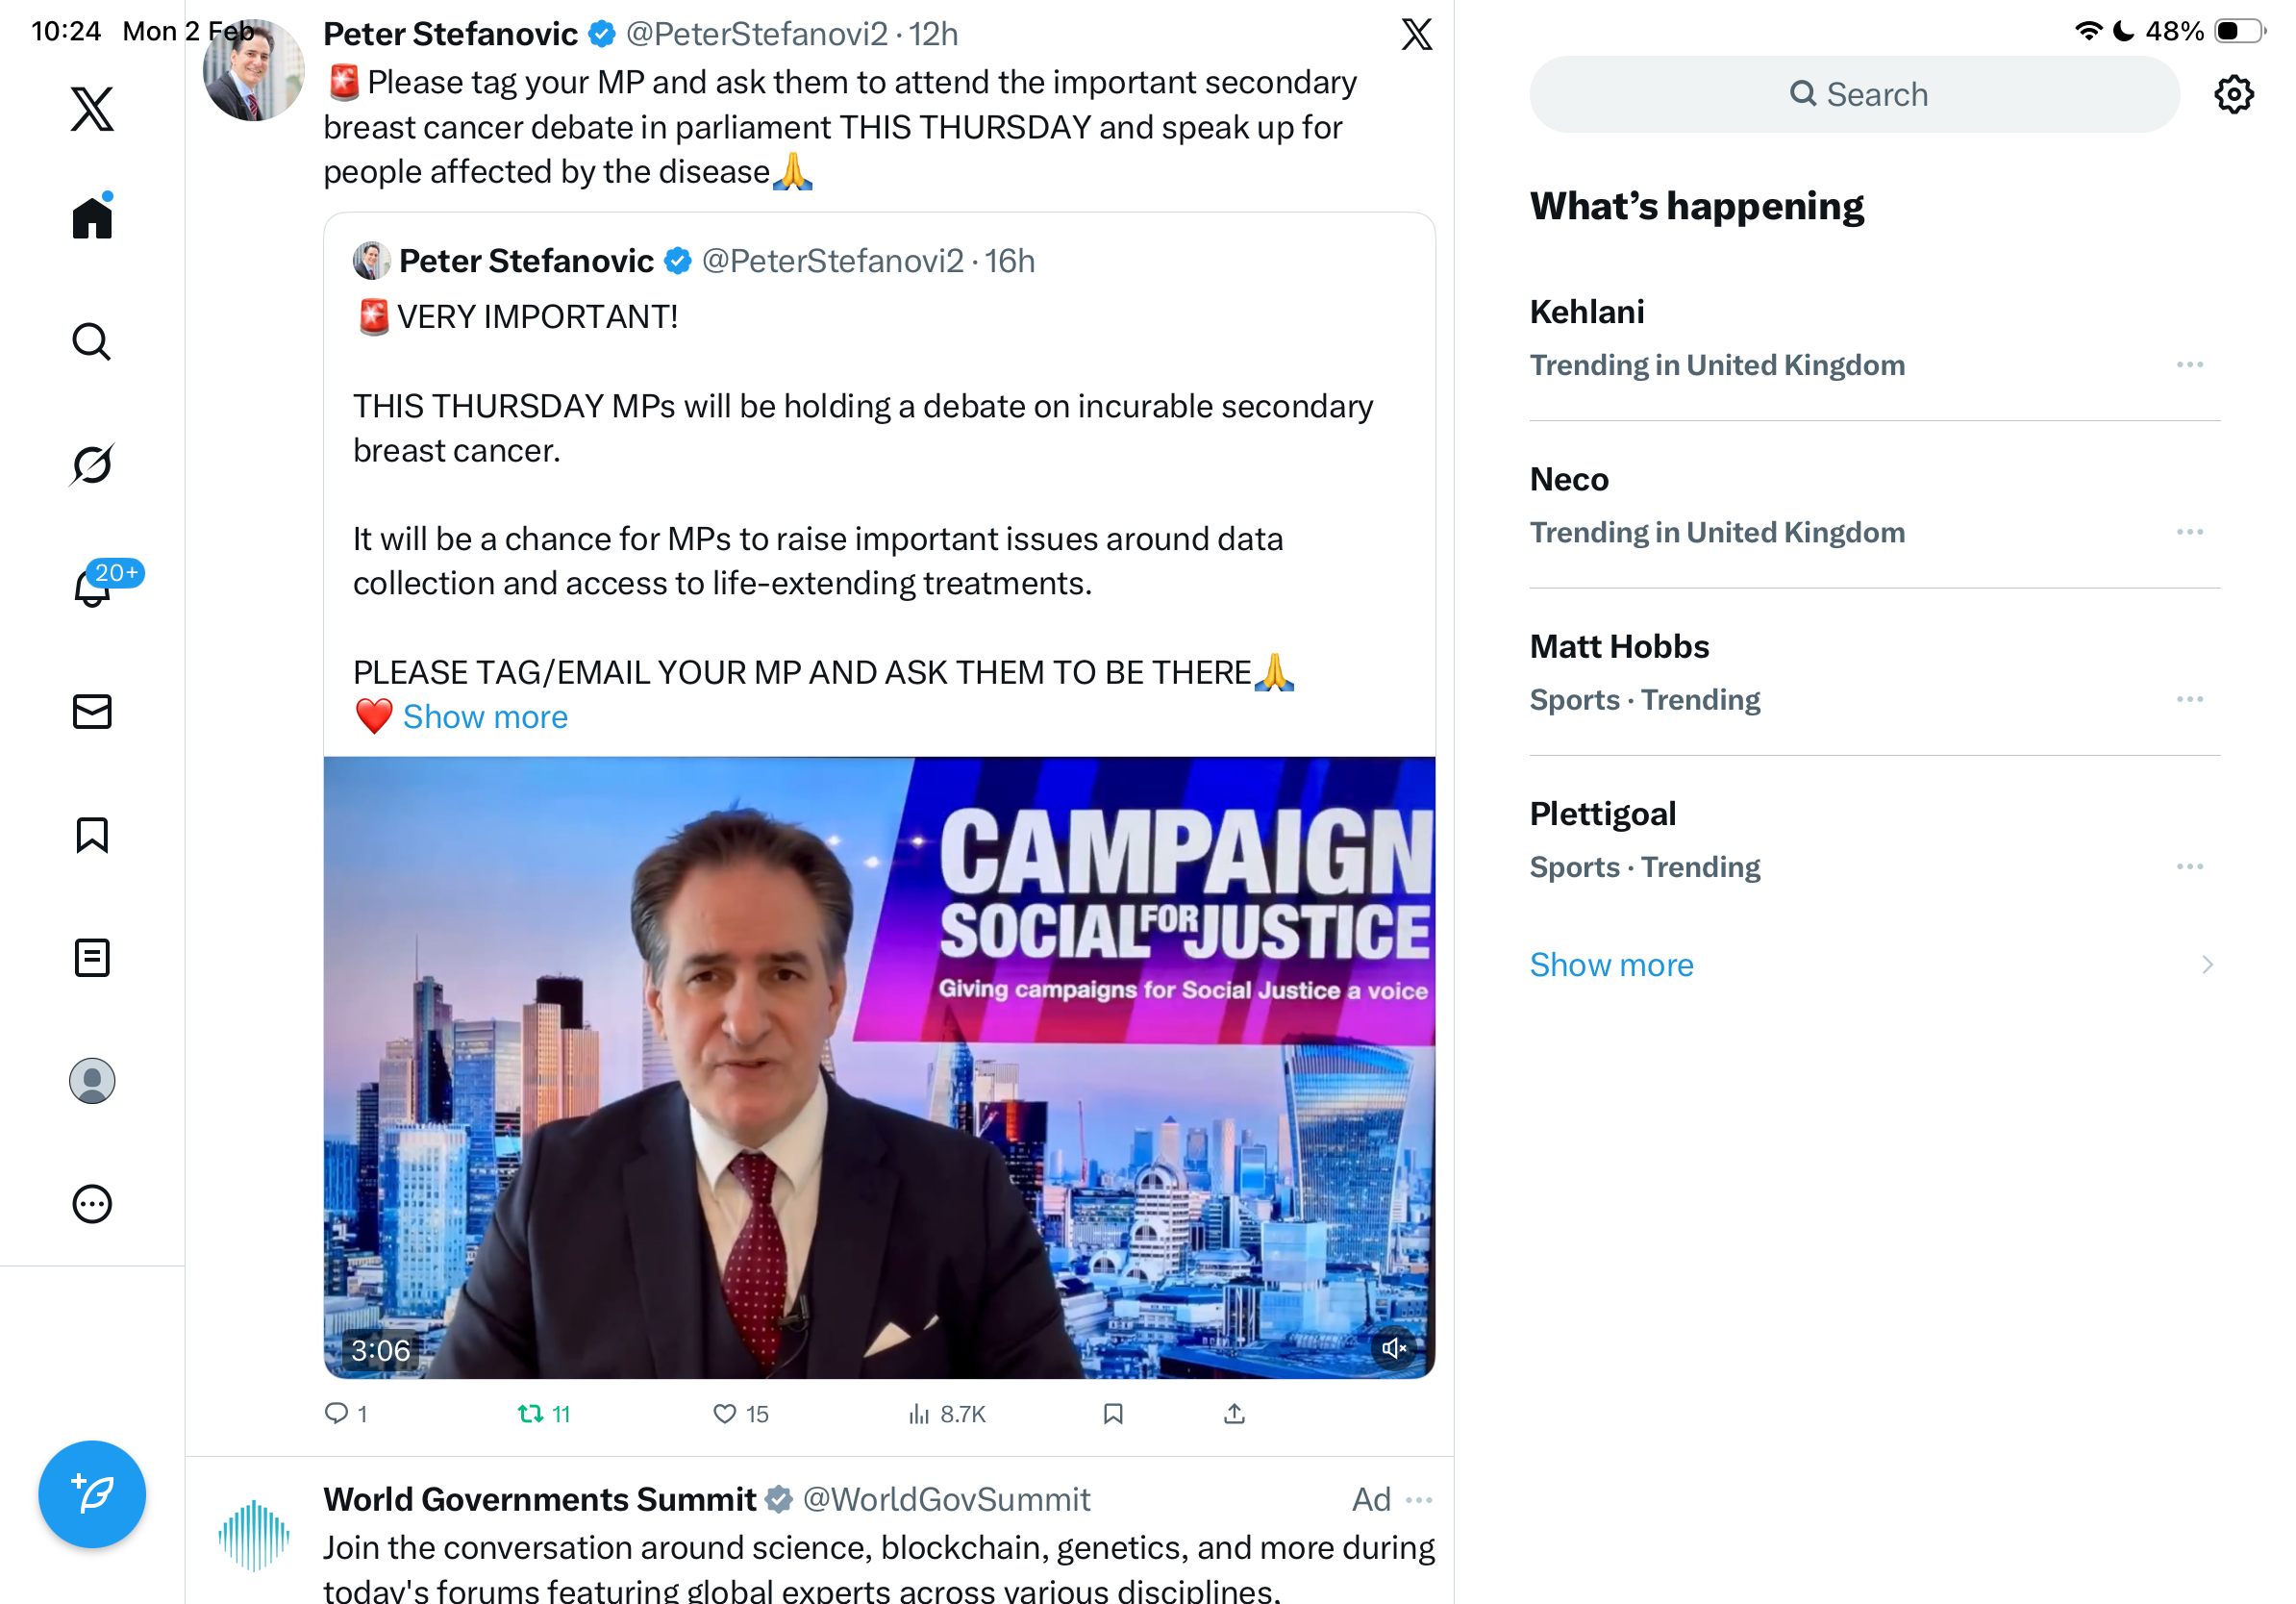Open Explore via sidebar magnifier icon
Screen dimensions: 2296x1604
[92, 342]
